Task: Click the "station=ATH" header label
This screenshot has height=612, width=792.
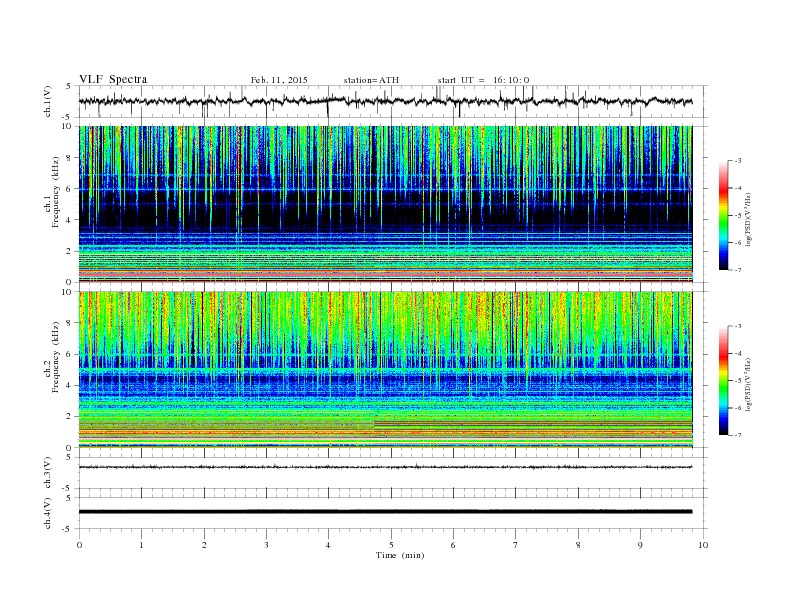Action: click(x=371, y=80)
